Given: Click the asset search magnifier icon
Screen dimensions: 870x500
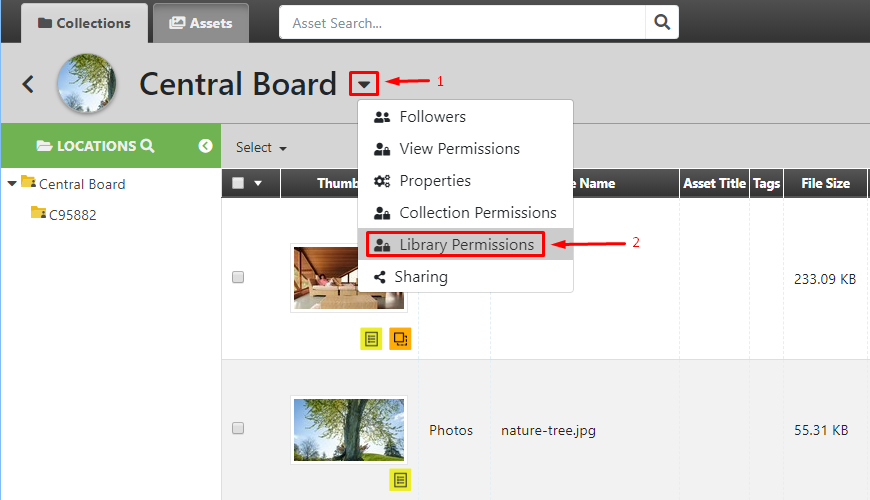Looking at the screenshot, I should 662,22.
